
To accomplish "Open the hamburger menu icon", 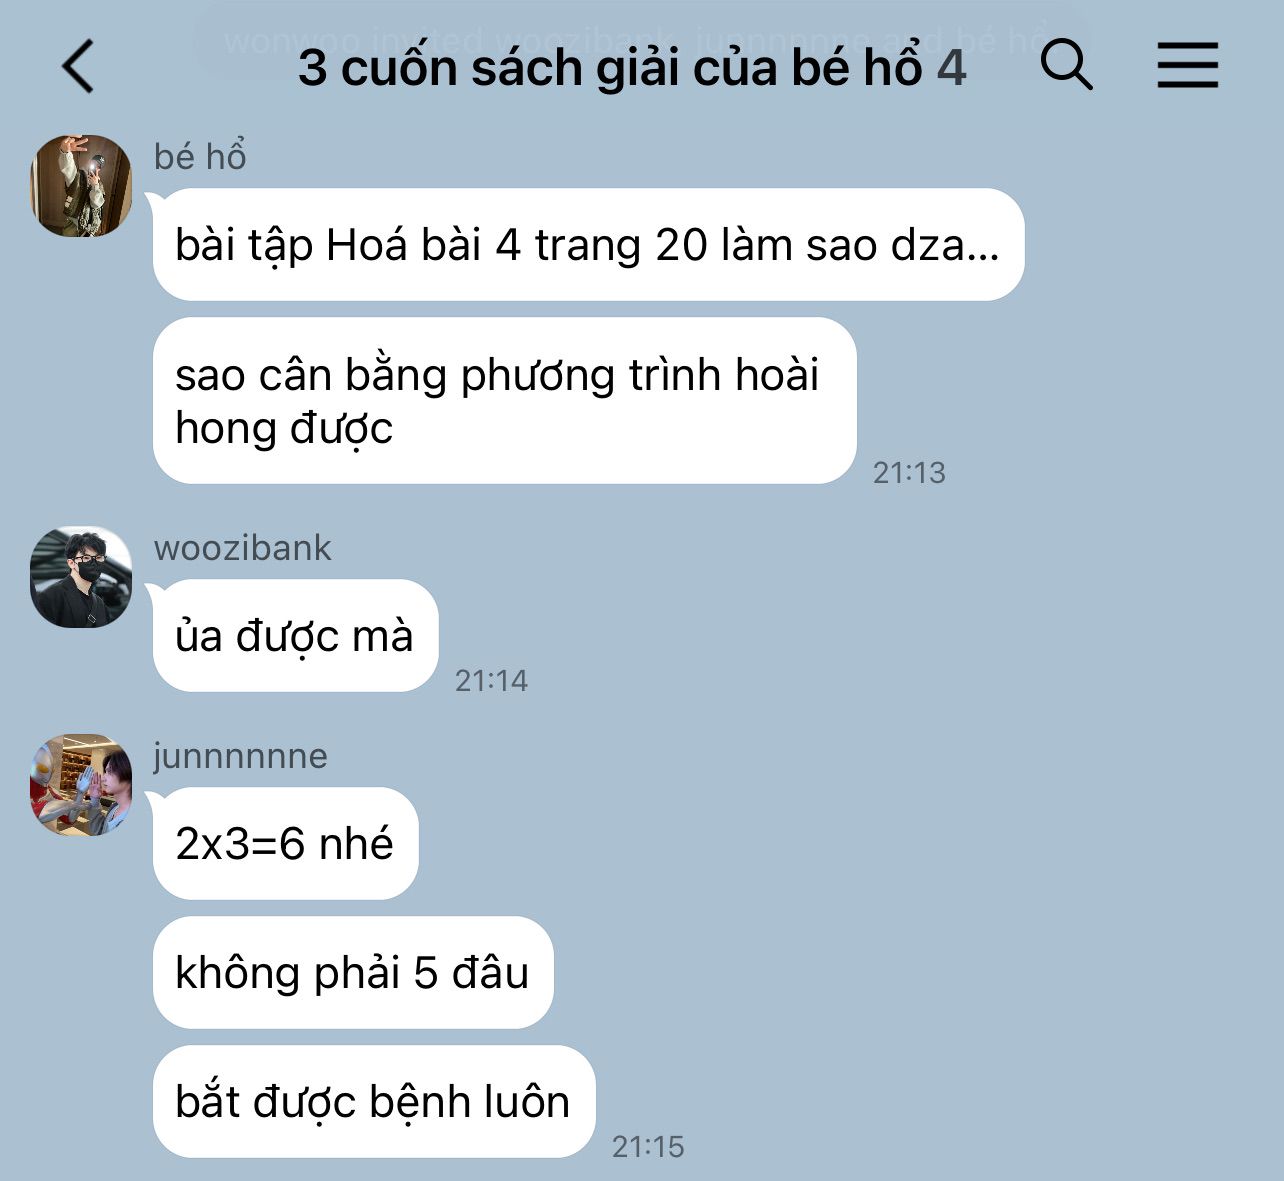I will (x=1188, y=66).
